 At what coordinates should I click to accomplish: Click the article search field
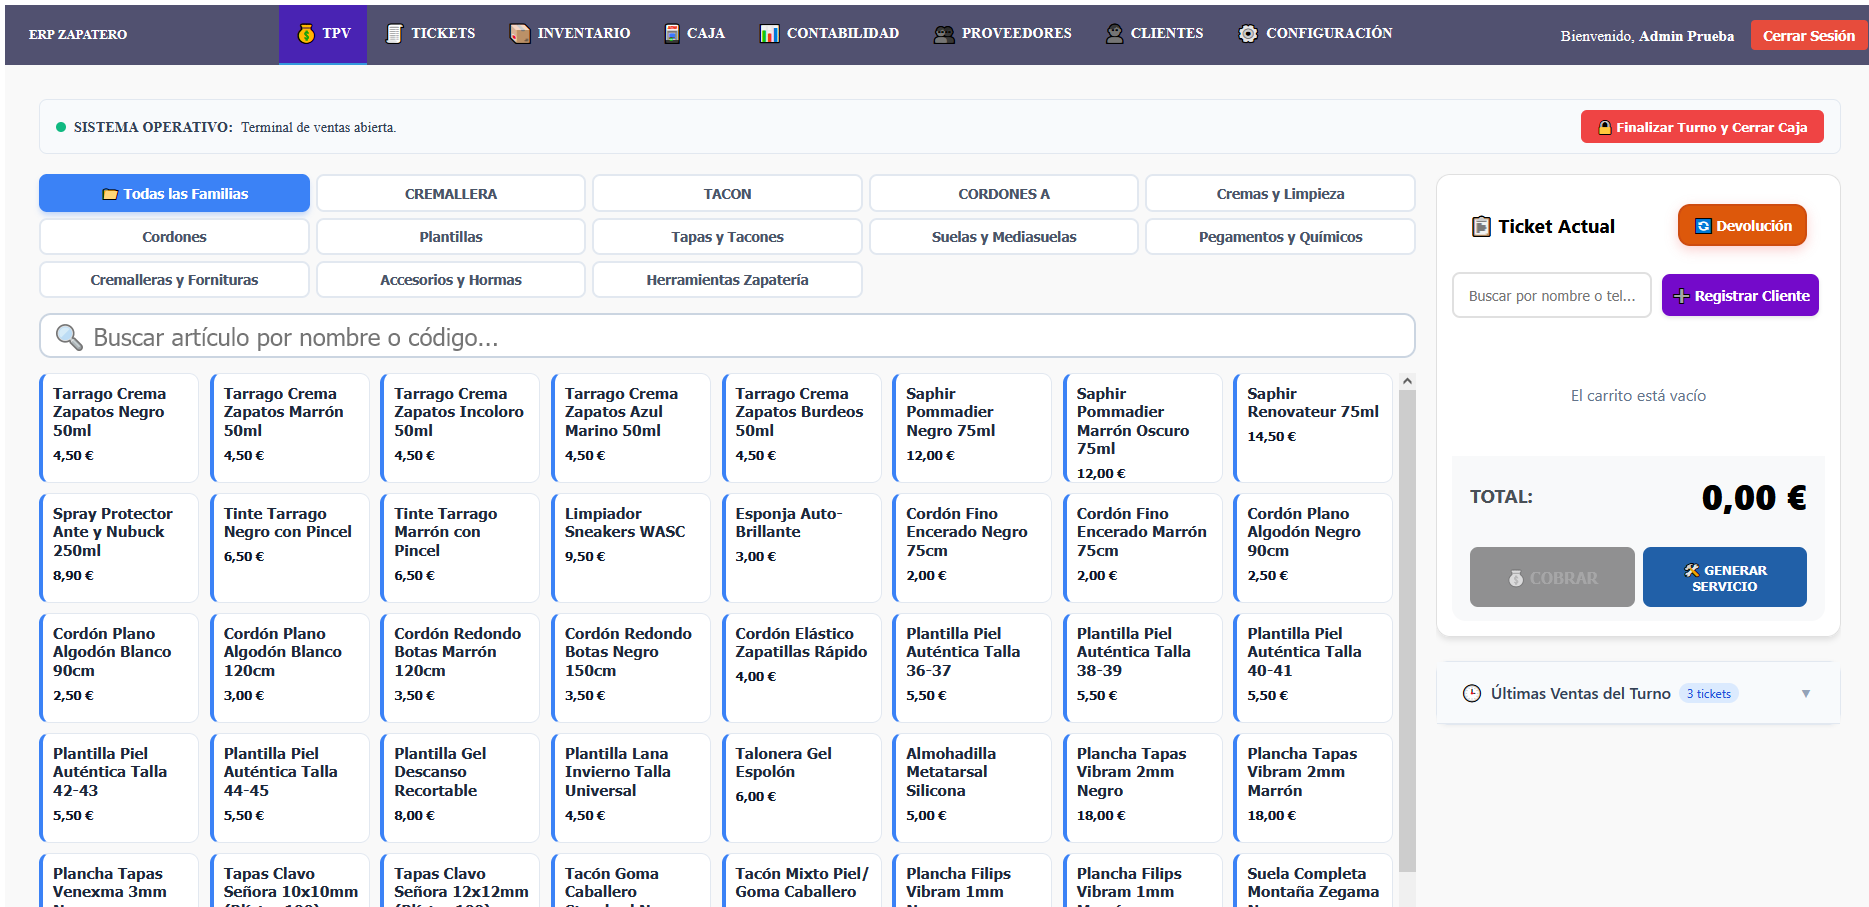pos(727,336)
